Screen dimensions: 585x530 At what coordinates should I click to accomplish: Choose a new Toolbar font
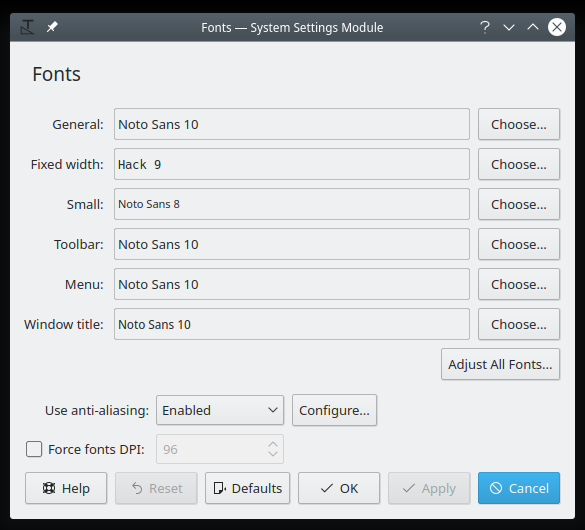tap(519, 244)
